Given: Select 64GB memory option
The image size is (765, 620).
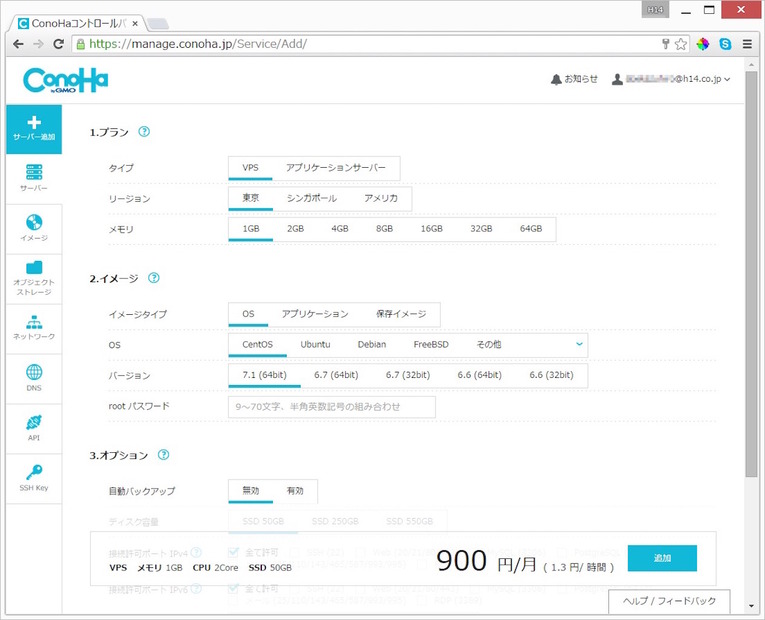Looking at the screenshot, I should (531, 229).
